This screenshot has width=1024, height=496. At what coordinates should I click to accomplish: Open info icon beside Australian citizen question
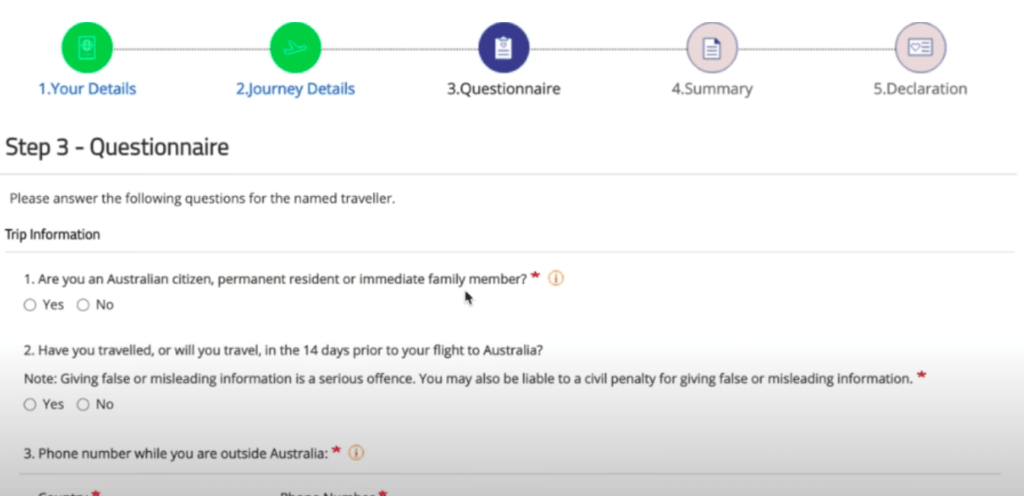point(556,279)
